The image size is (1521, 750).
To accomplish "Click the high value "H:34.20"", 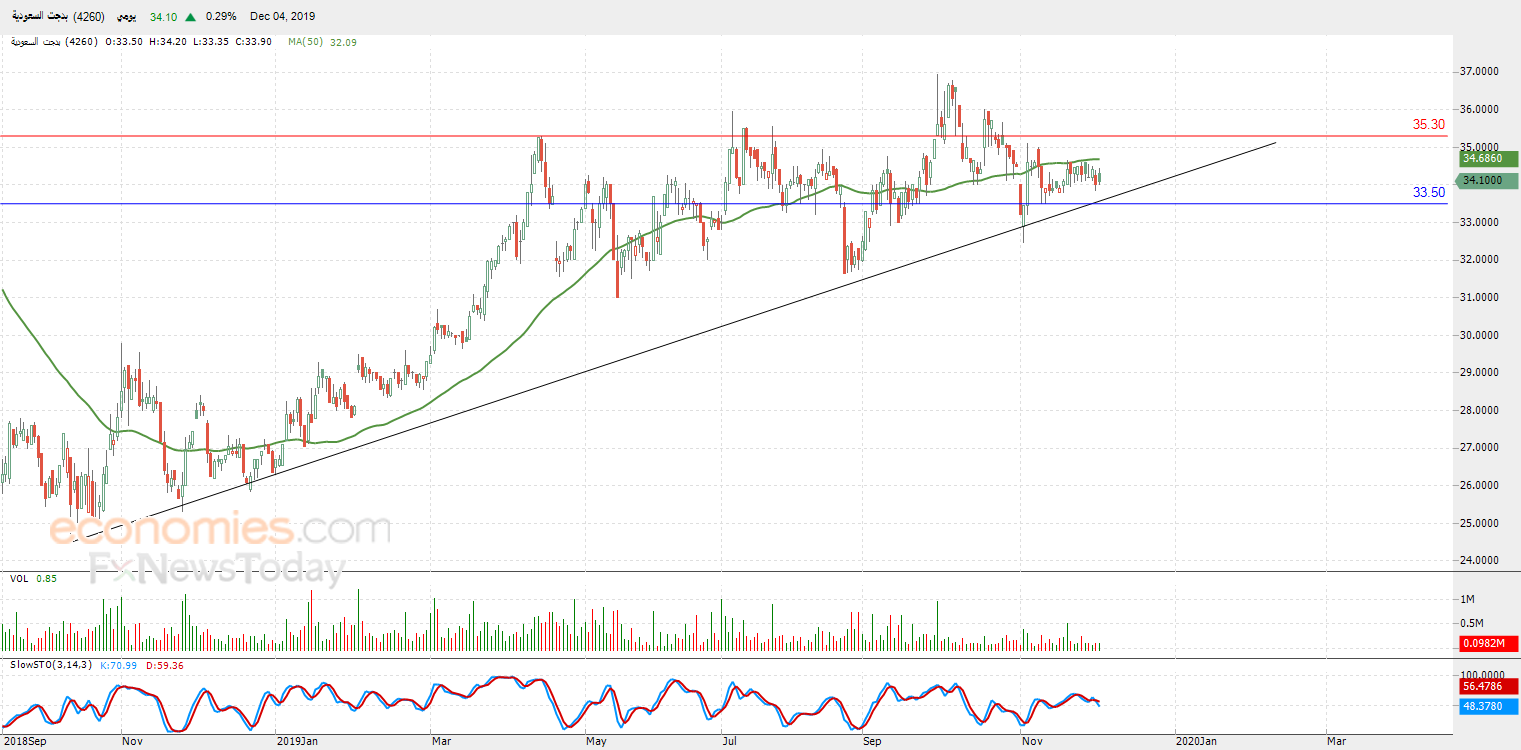I will coord(166,42).
